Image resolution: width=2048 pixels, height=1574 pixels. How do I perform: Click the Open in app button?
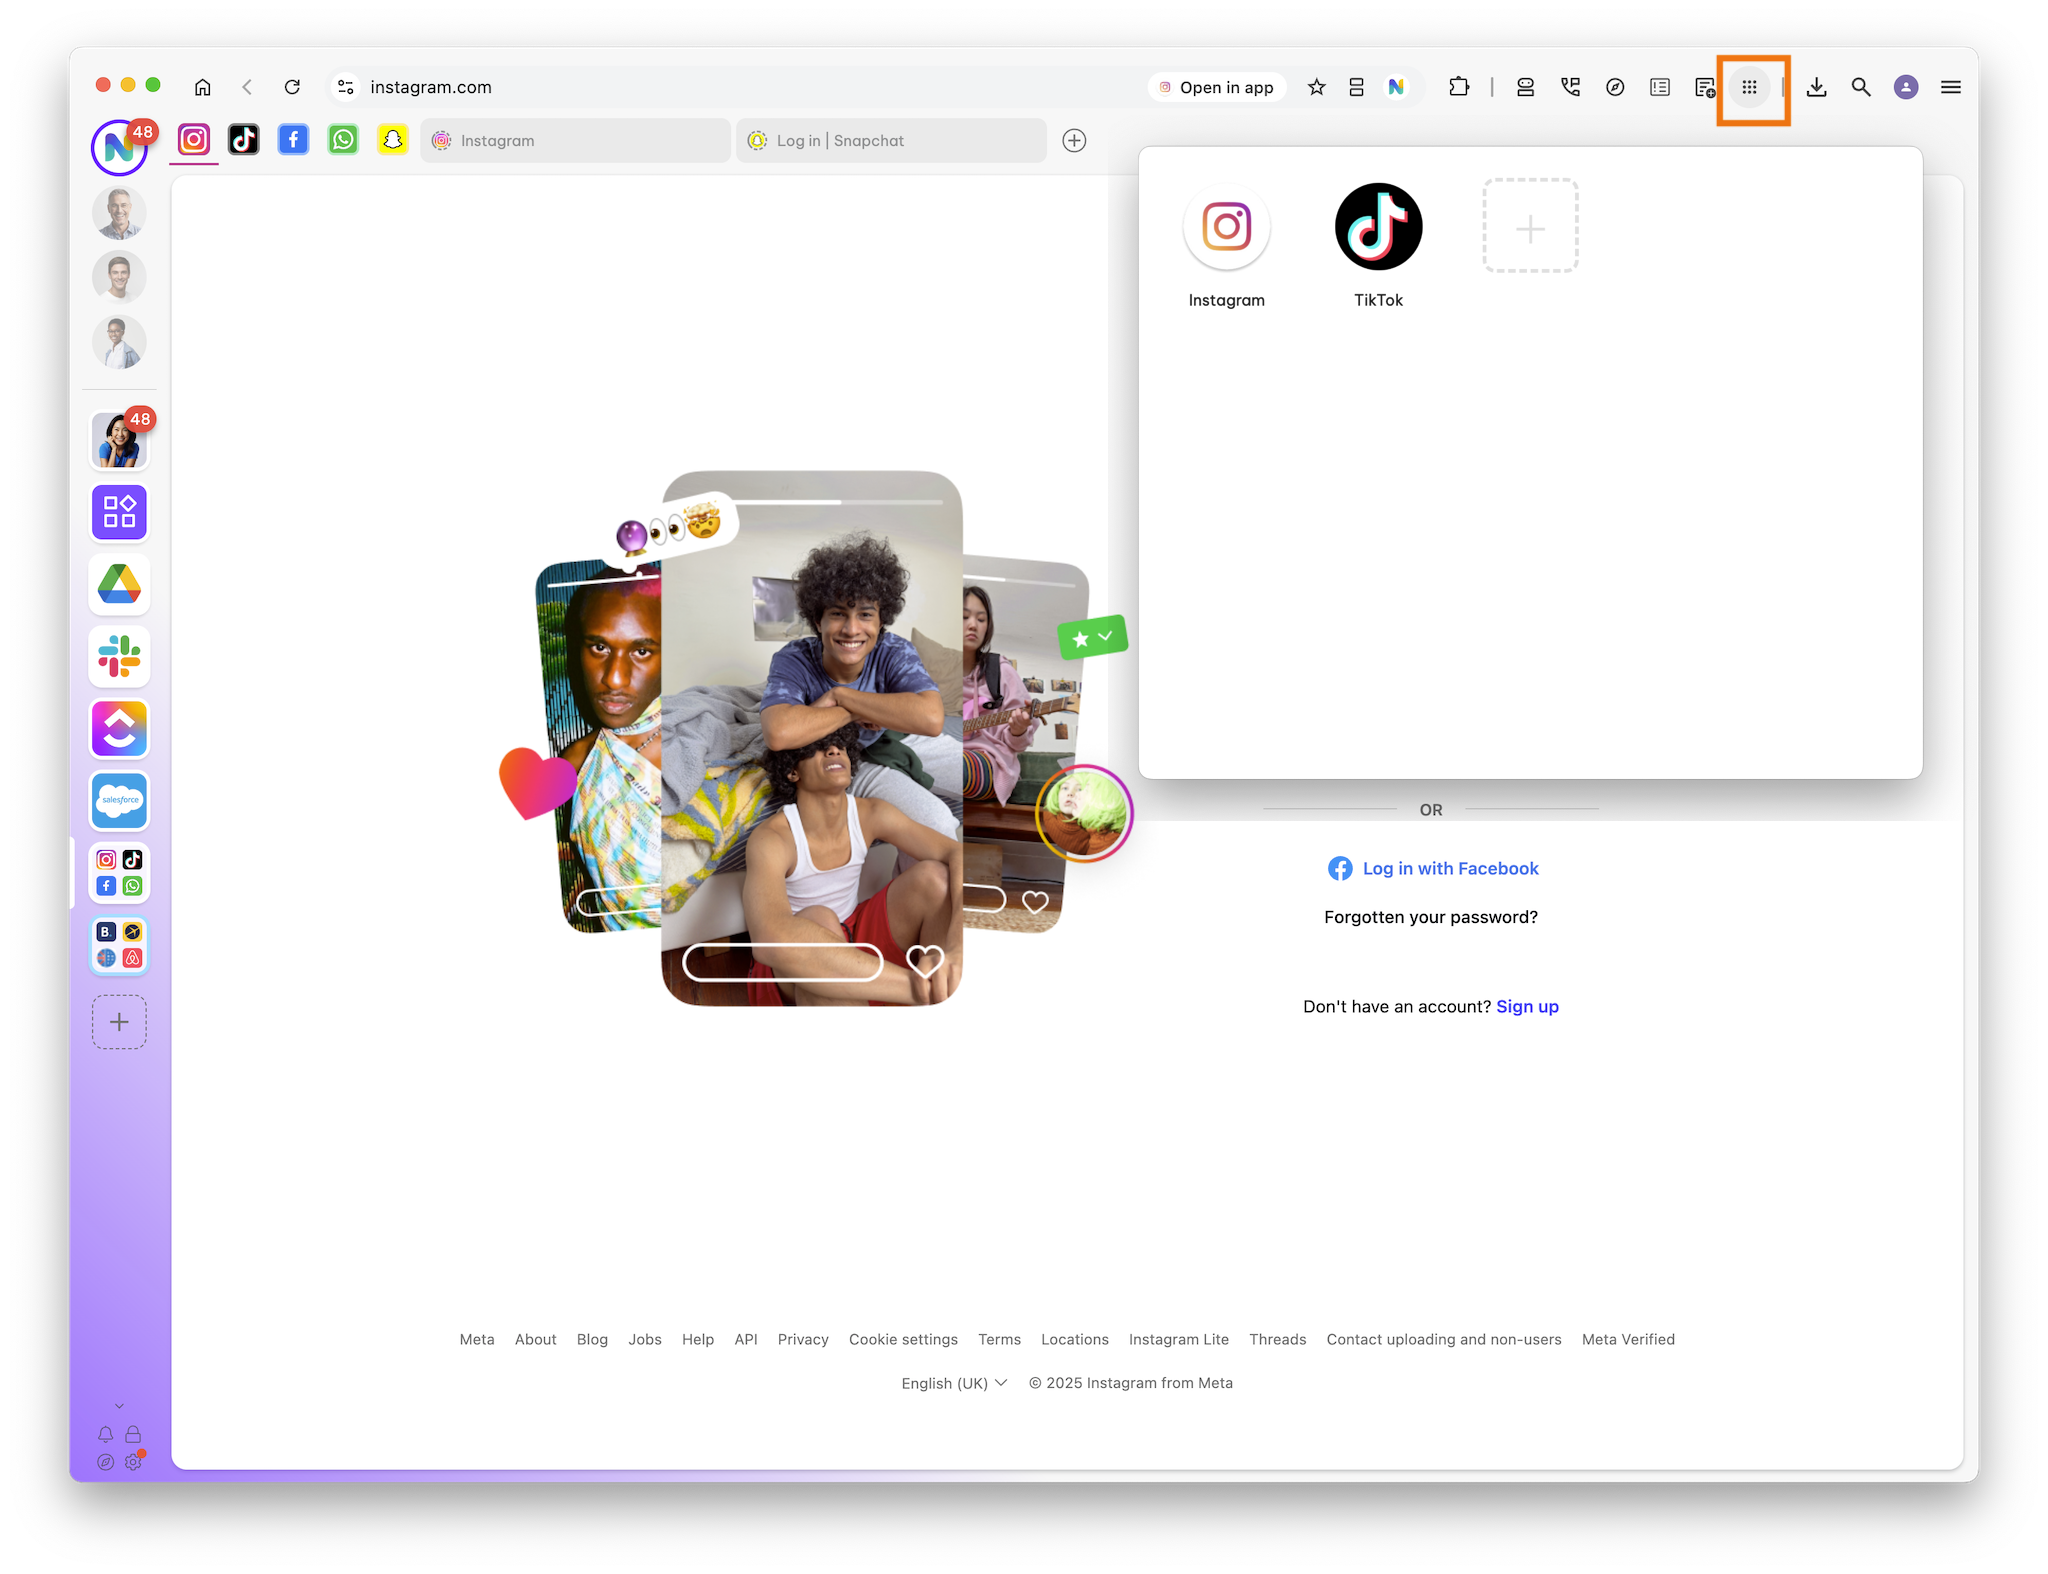(x=1216, y=87)
